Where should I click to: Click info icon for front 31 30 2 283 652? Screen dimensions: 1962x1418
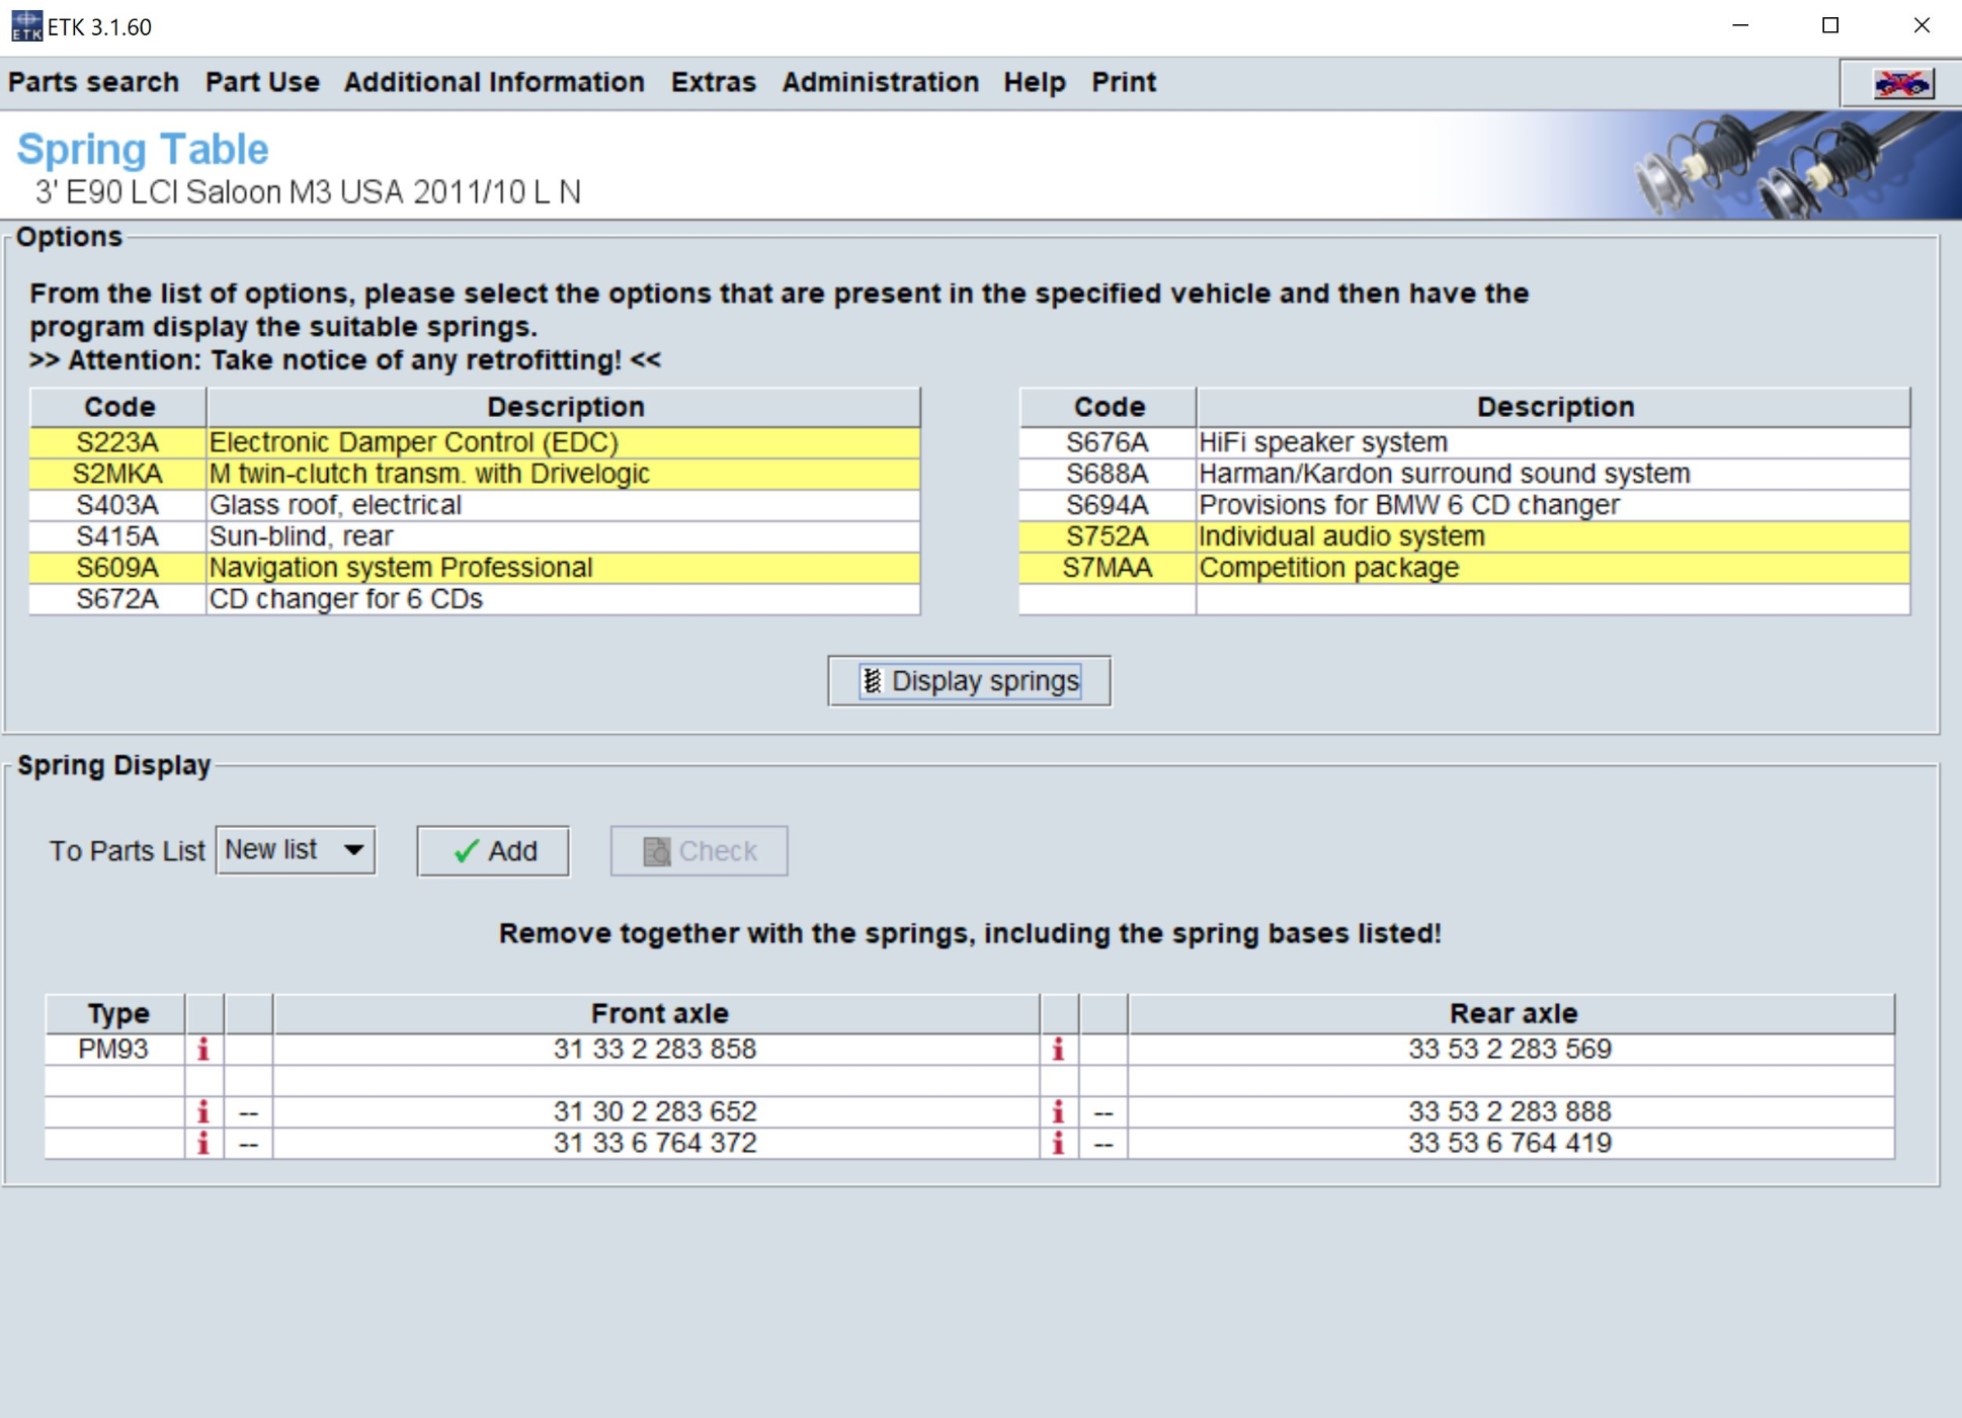tap(203, 1112)
